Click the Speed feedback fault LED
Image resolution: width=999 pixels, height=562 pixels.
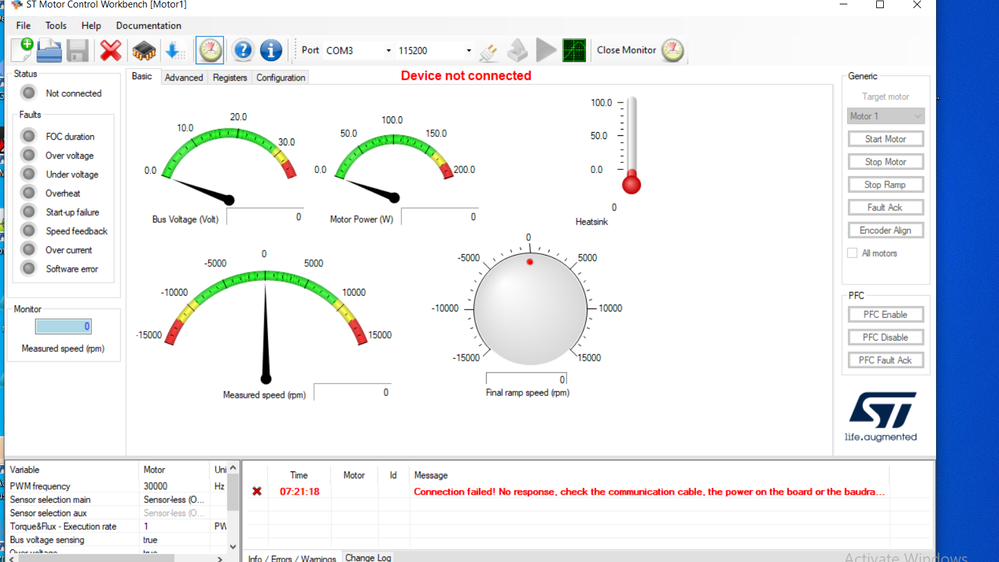[x=29, y=231]
